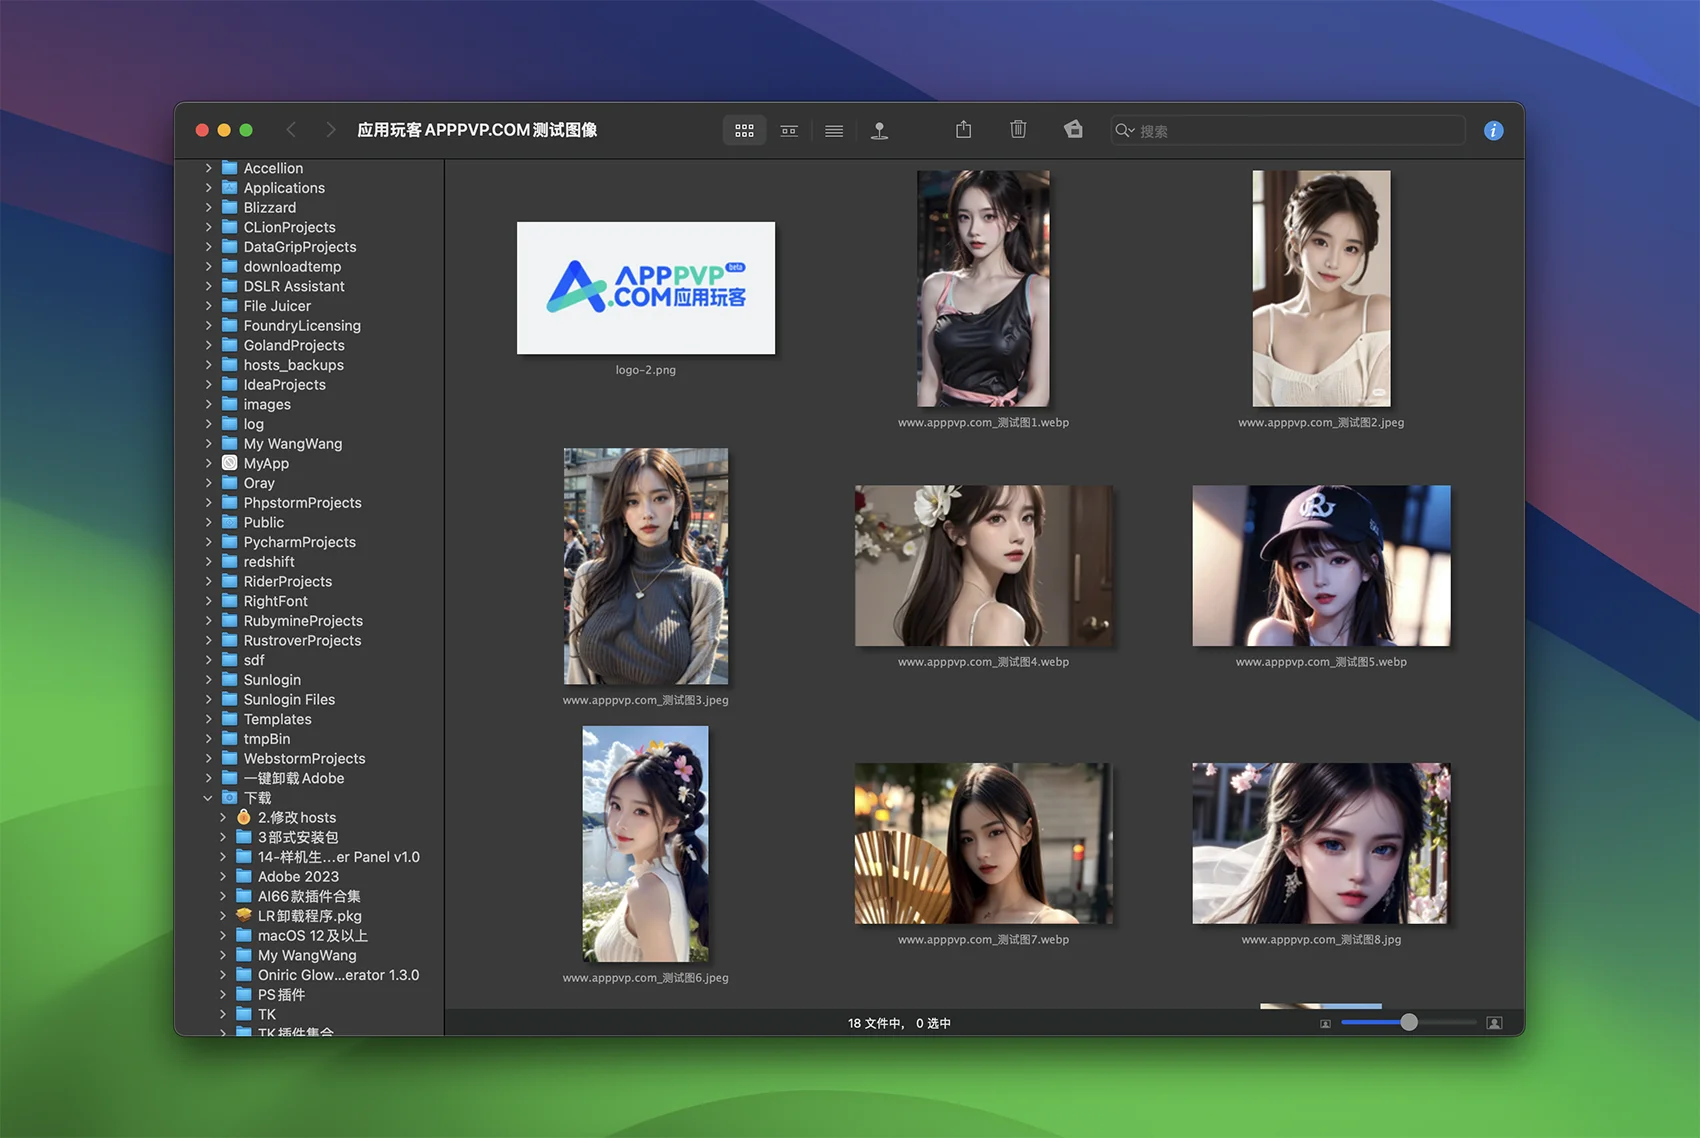The height and width of the screenshot is (1138, 1700).
Task: Expand the 2.修改hosts item chevron
Action: coord(223,818)
